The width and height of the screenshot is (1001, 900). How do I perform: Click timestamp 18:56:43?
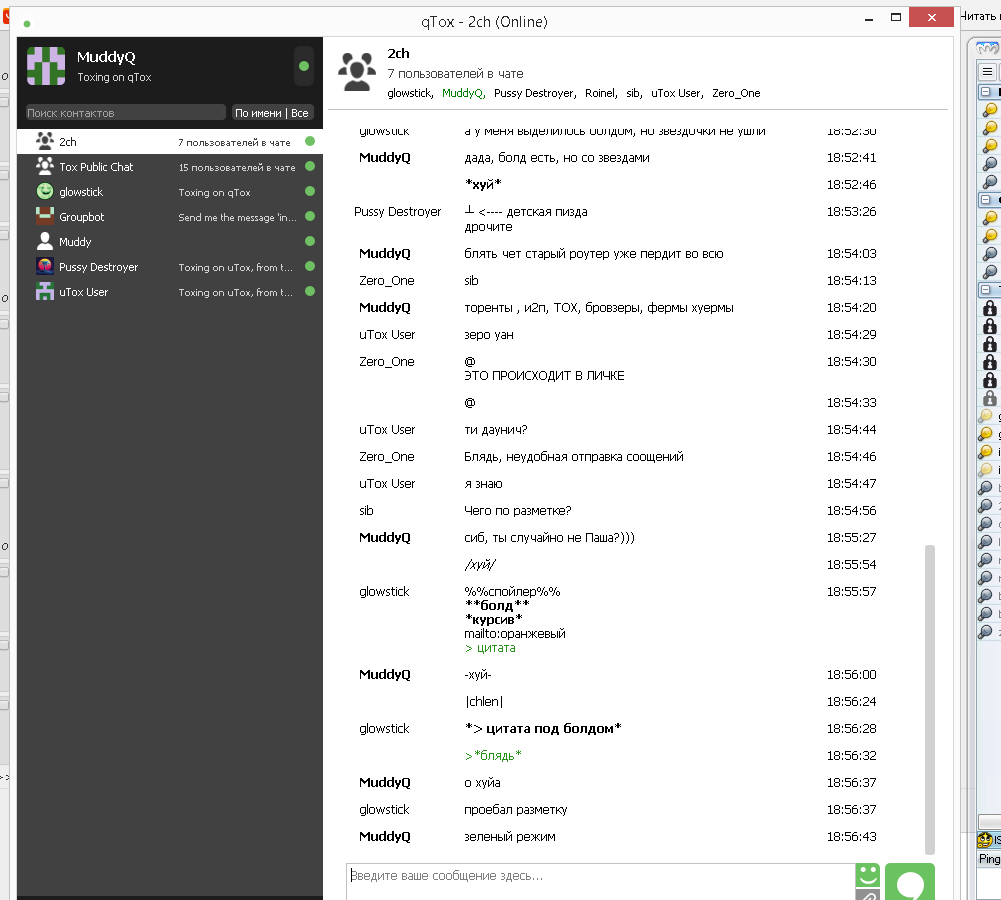[852, 837]
